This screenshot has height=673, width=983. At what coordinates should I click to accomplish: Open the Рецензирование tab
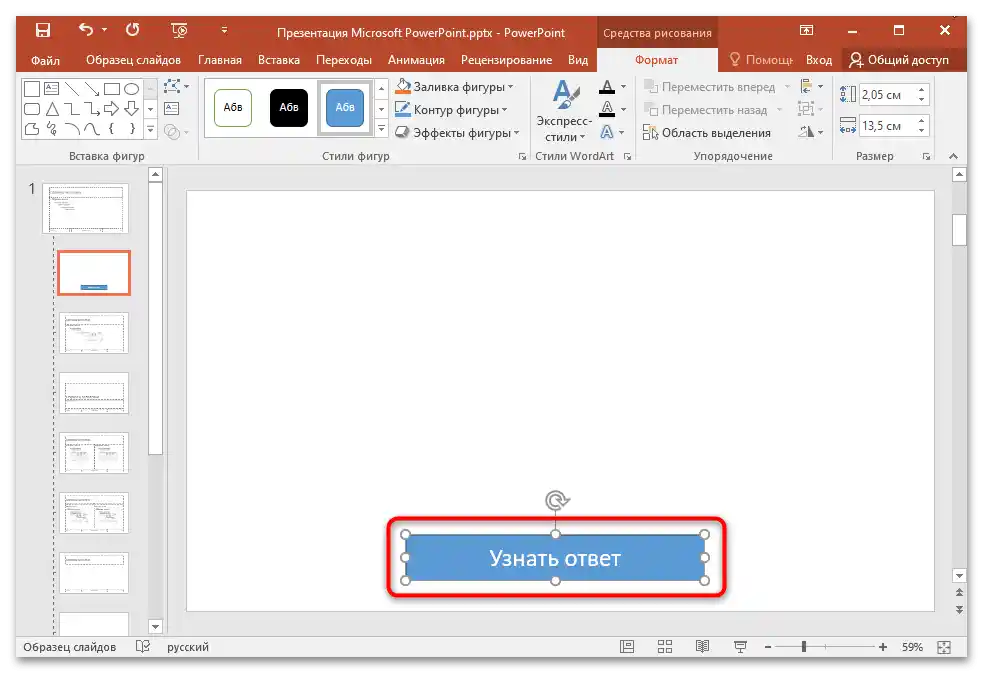pyautogui.click(x=506, y=60)
